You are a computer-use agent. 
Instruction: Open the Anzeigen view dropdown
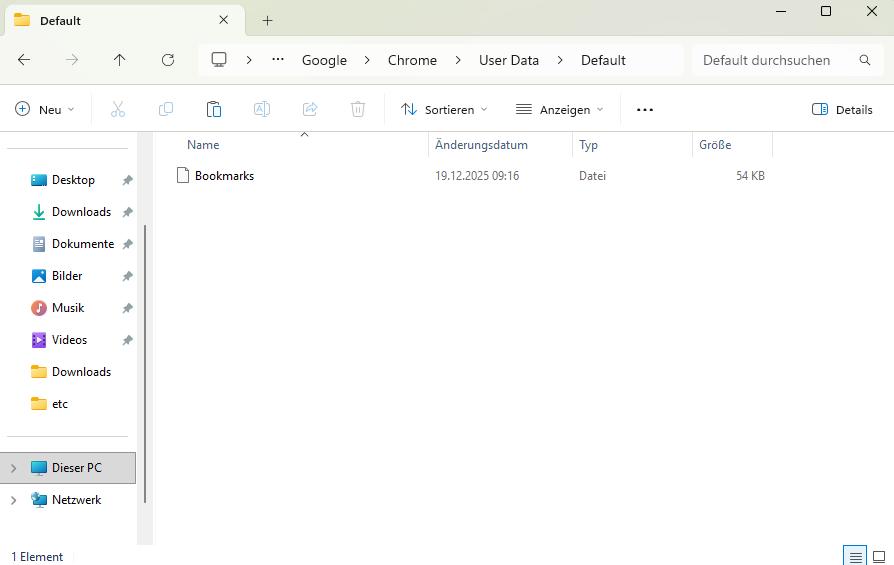(x=559, y=109)
